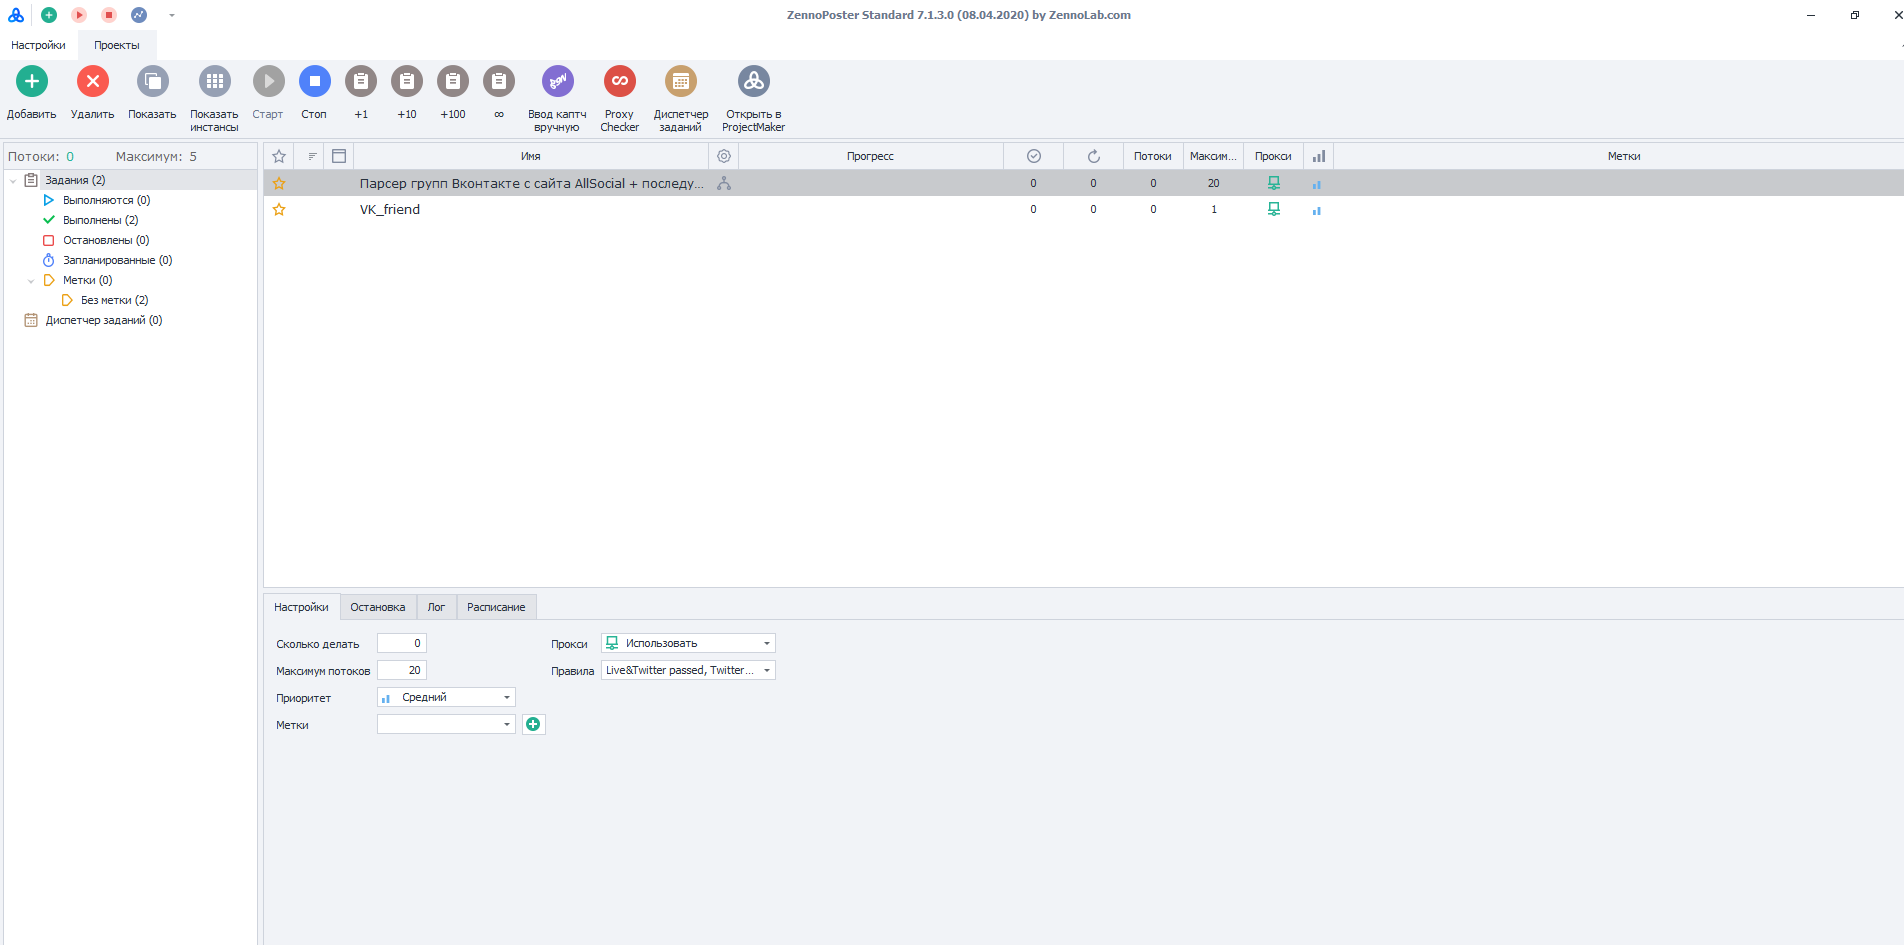
Task: Click the Максимум потоков input field
Action: pyautogui.click(x=402, y=670)
